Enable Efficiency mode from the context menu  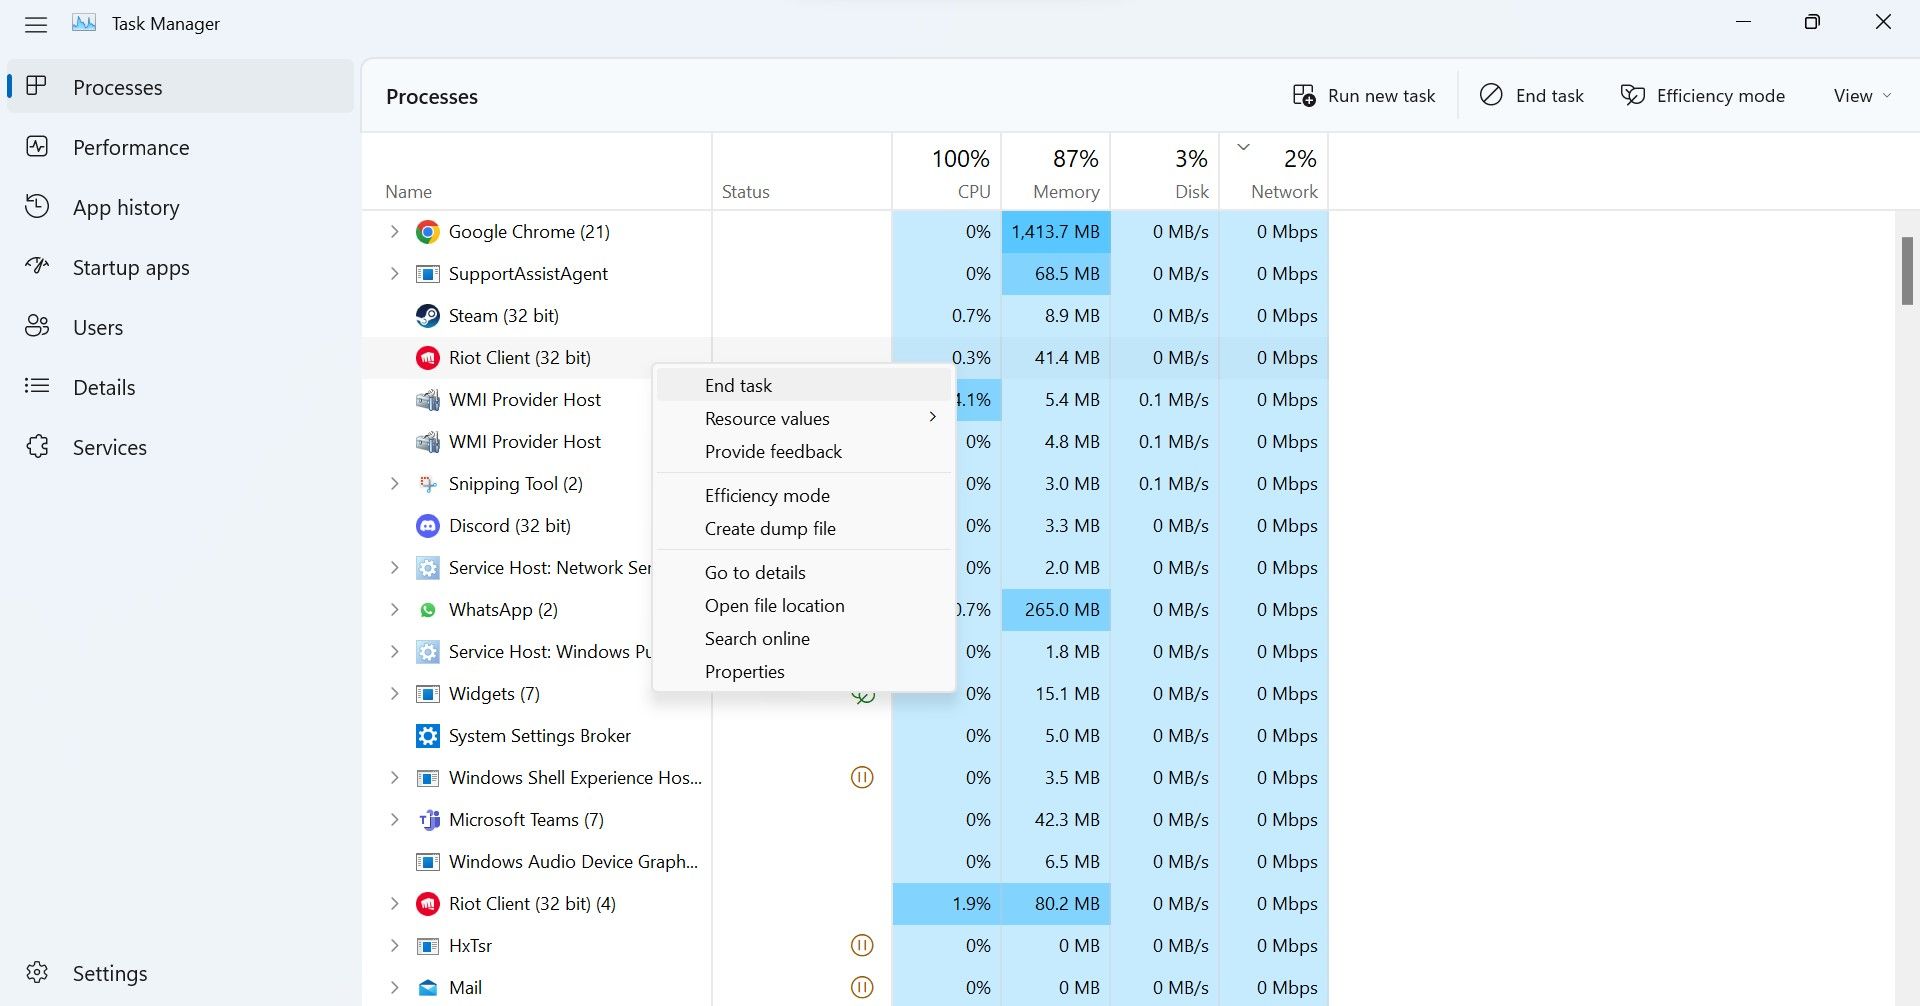click(x=767, y=495)
